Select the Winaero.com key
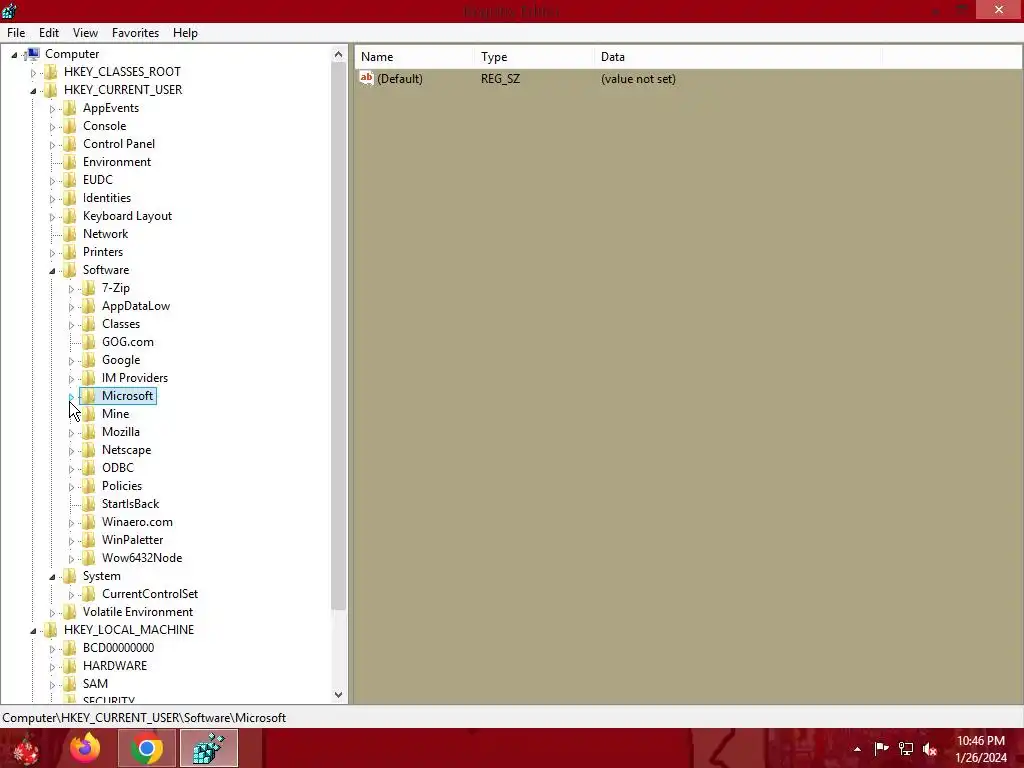Viewport: 1024px width, 768px height. (137, 522)
